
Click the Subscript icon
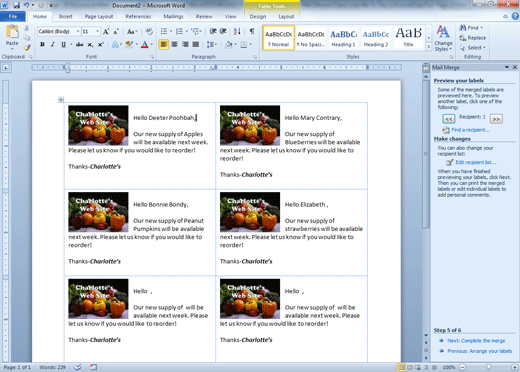[90, 44]
